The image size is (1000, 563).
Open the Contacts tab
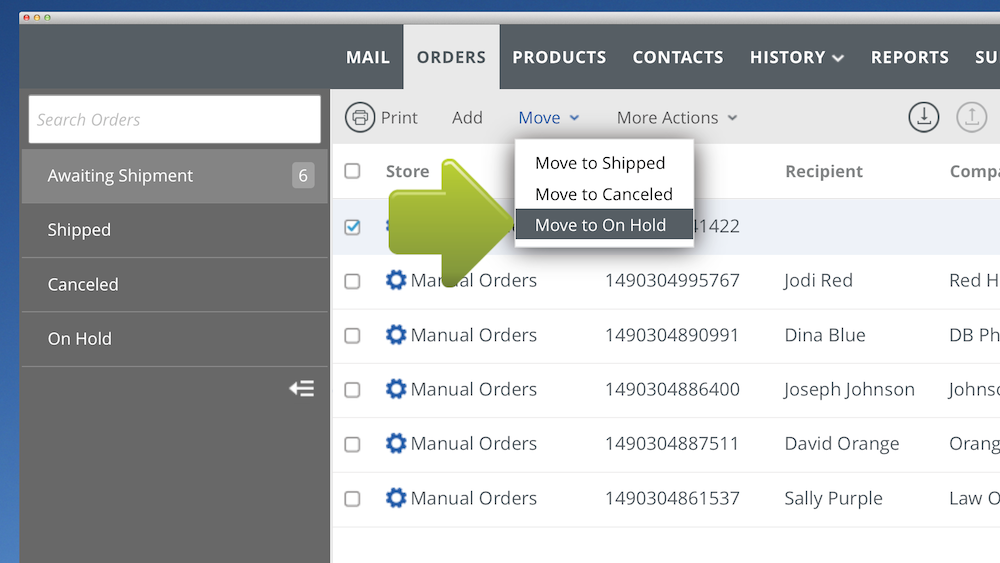point(678,57)
